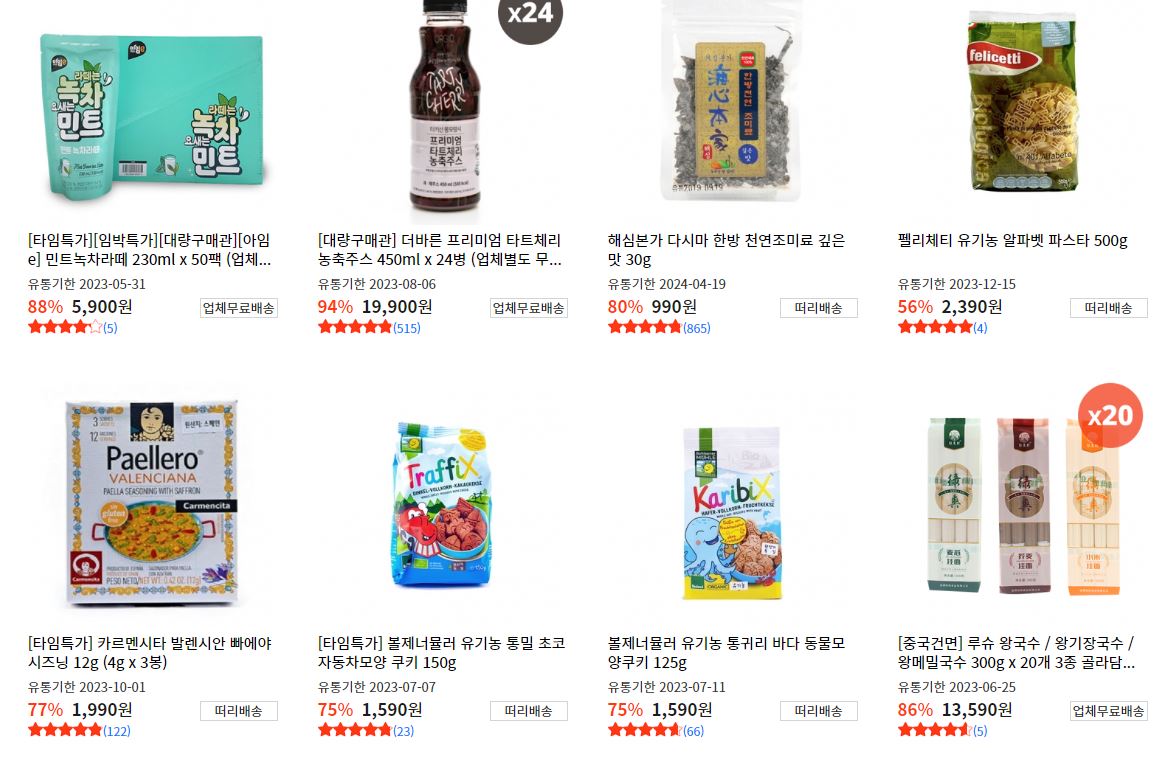Screen dimensions: 1161x757
Task: Open the 515 reviews star rating
Action: (369, 327)
